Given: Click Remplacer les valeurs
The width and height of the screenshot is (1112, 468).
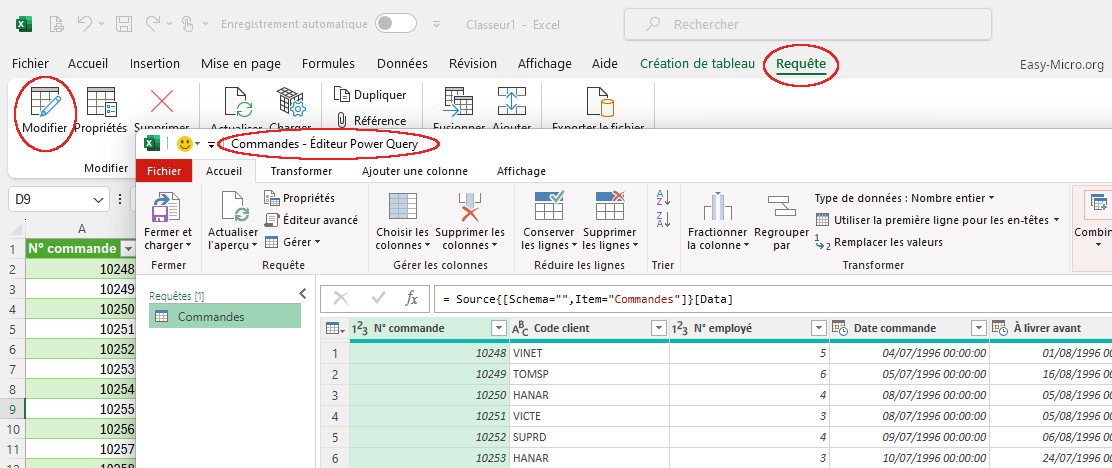Looking at the screenshot, I should click(879, 243).
